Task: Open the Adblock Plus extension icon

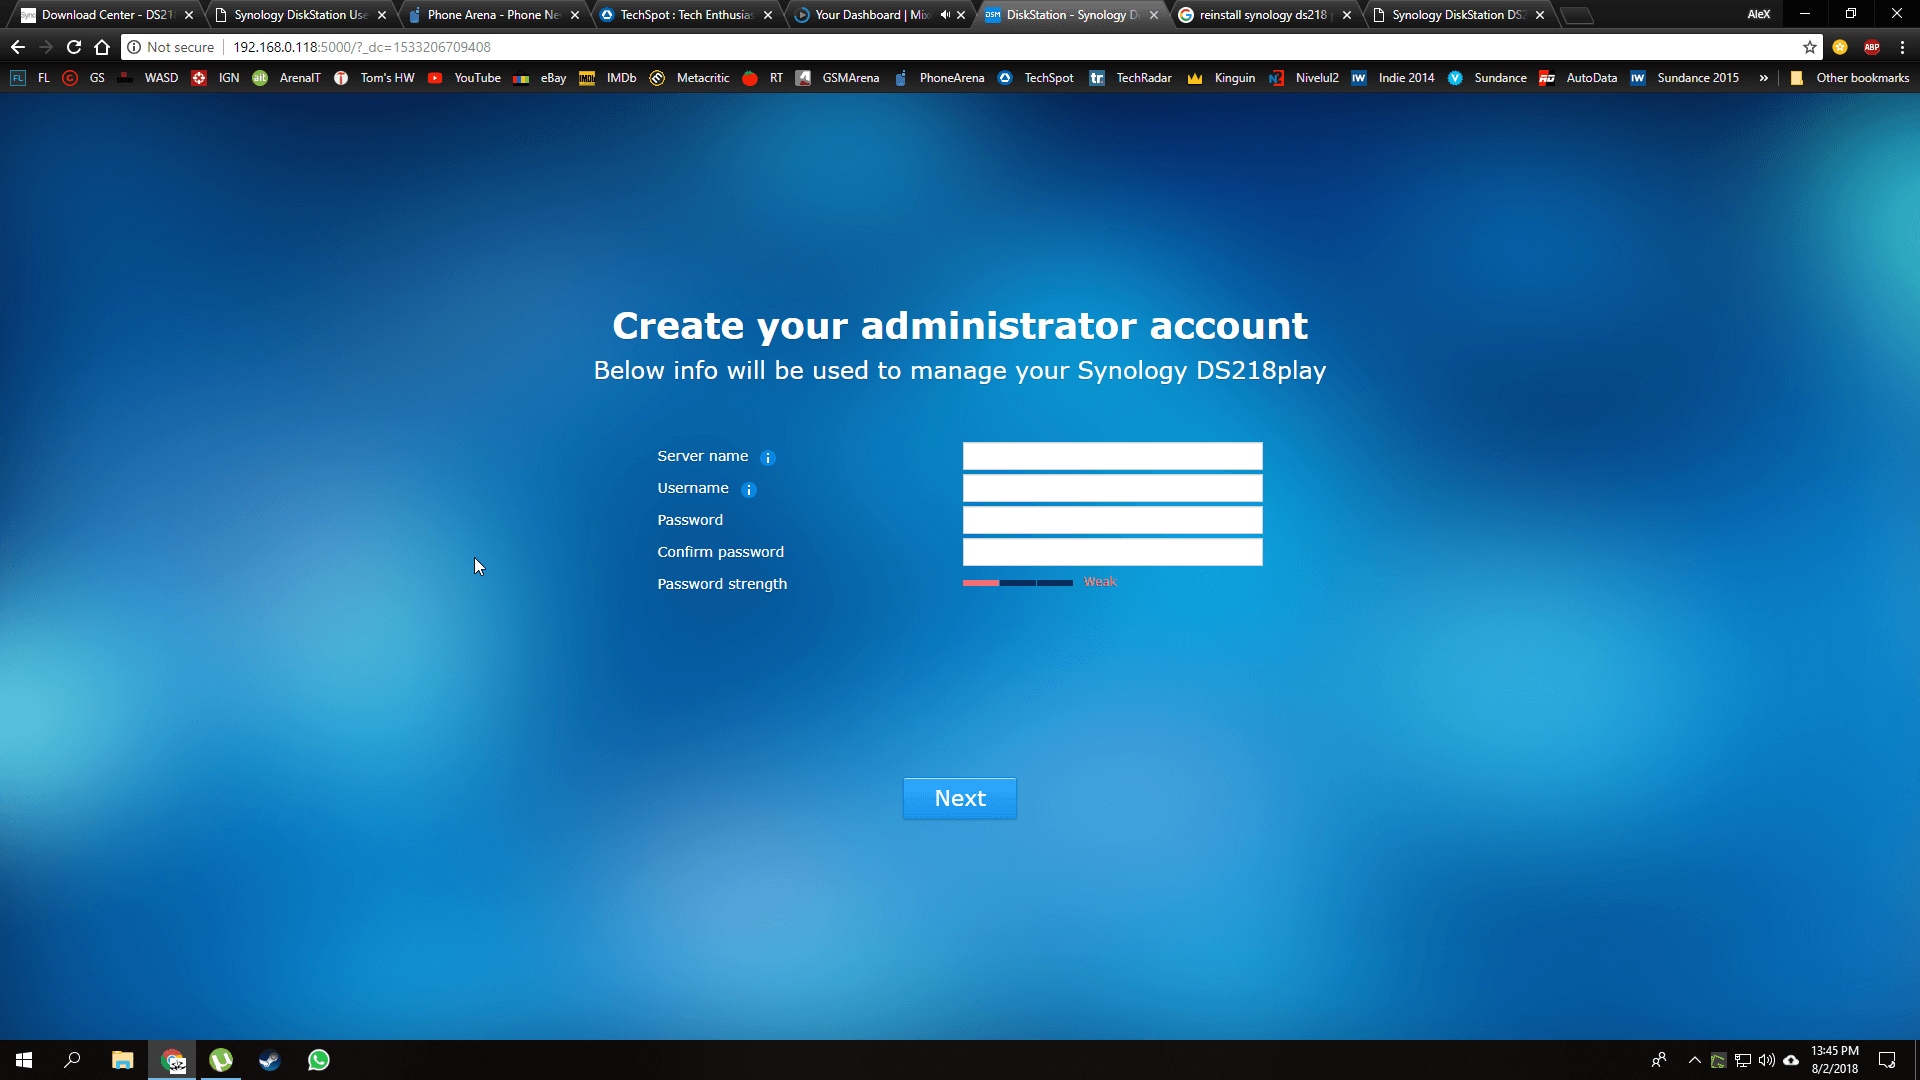Action: tap(1872, 47)
